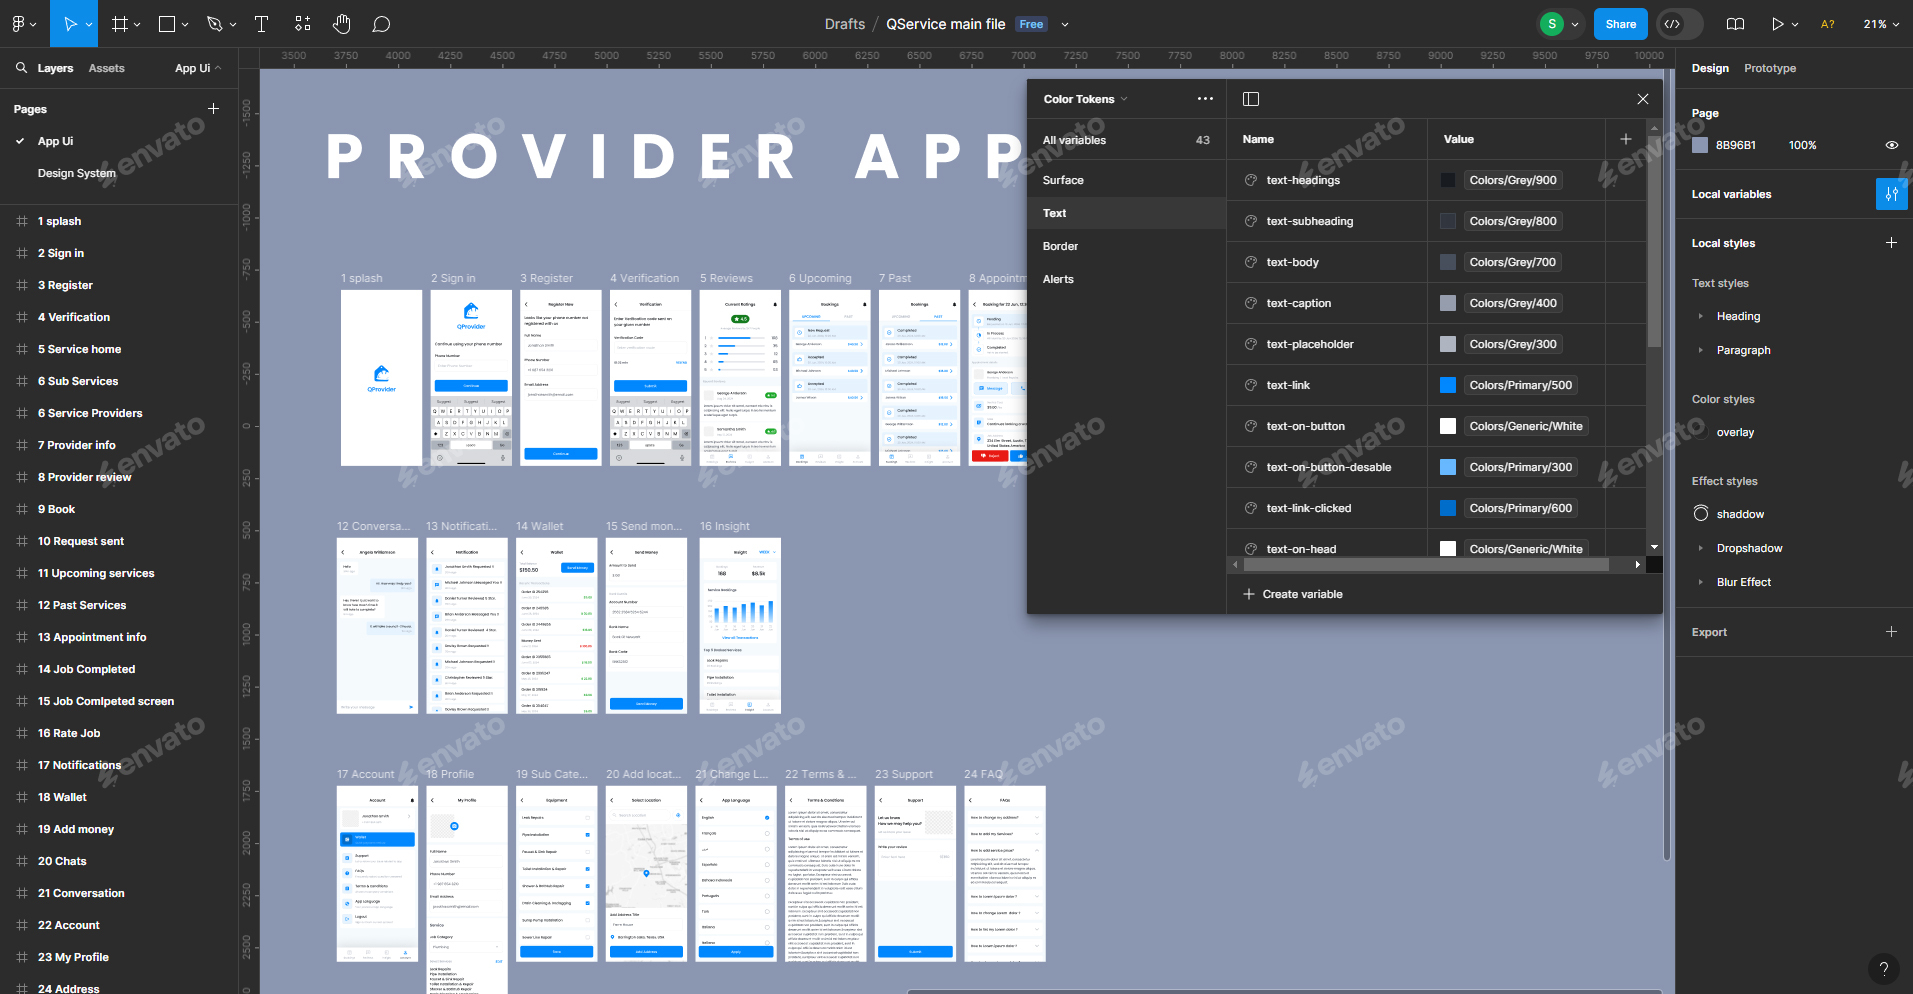Select the Frame tool
Viewport: 1913px width, 994px height.
[119, 23]
